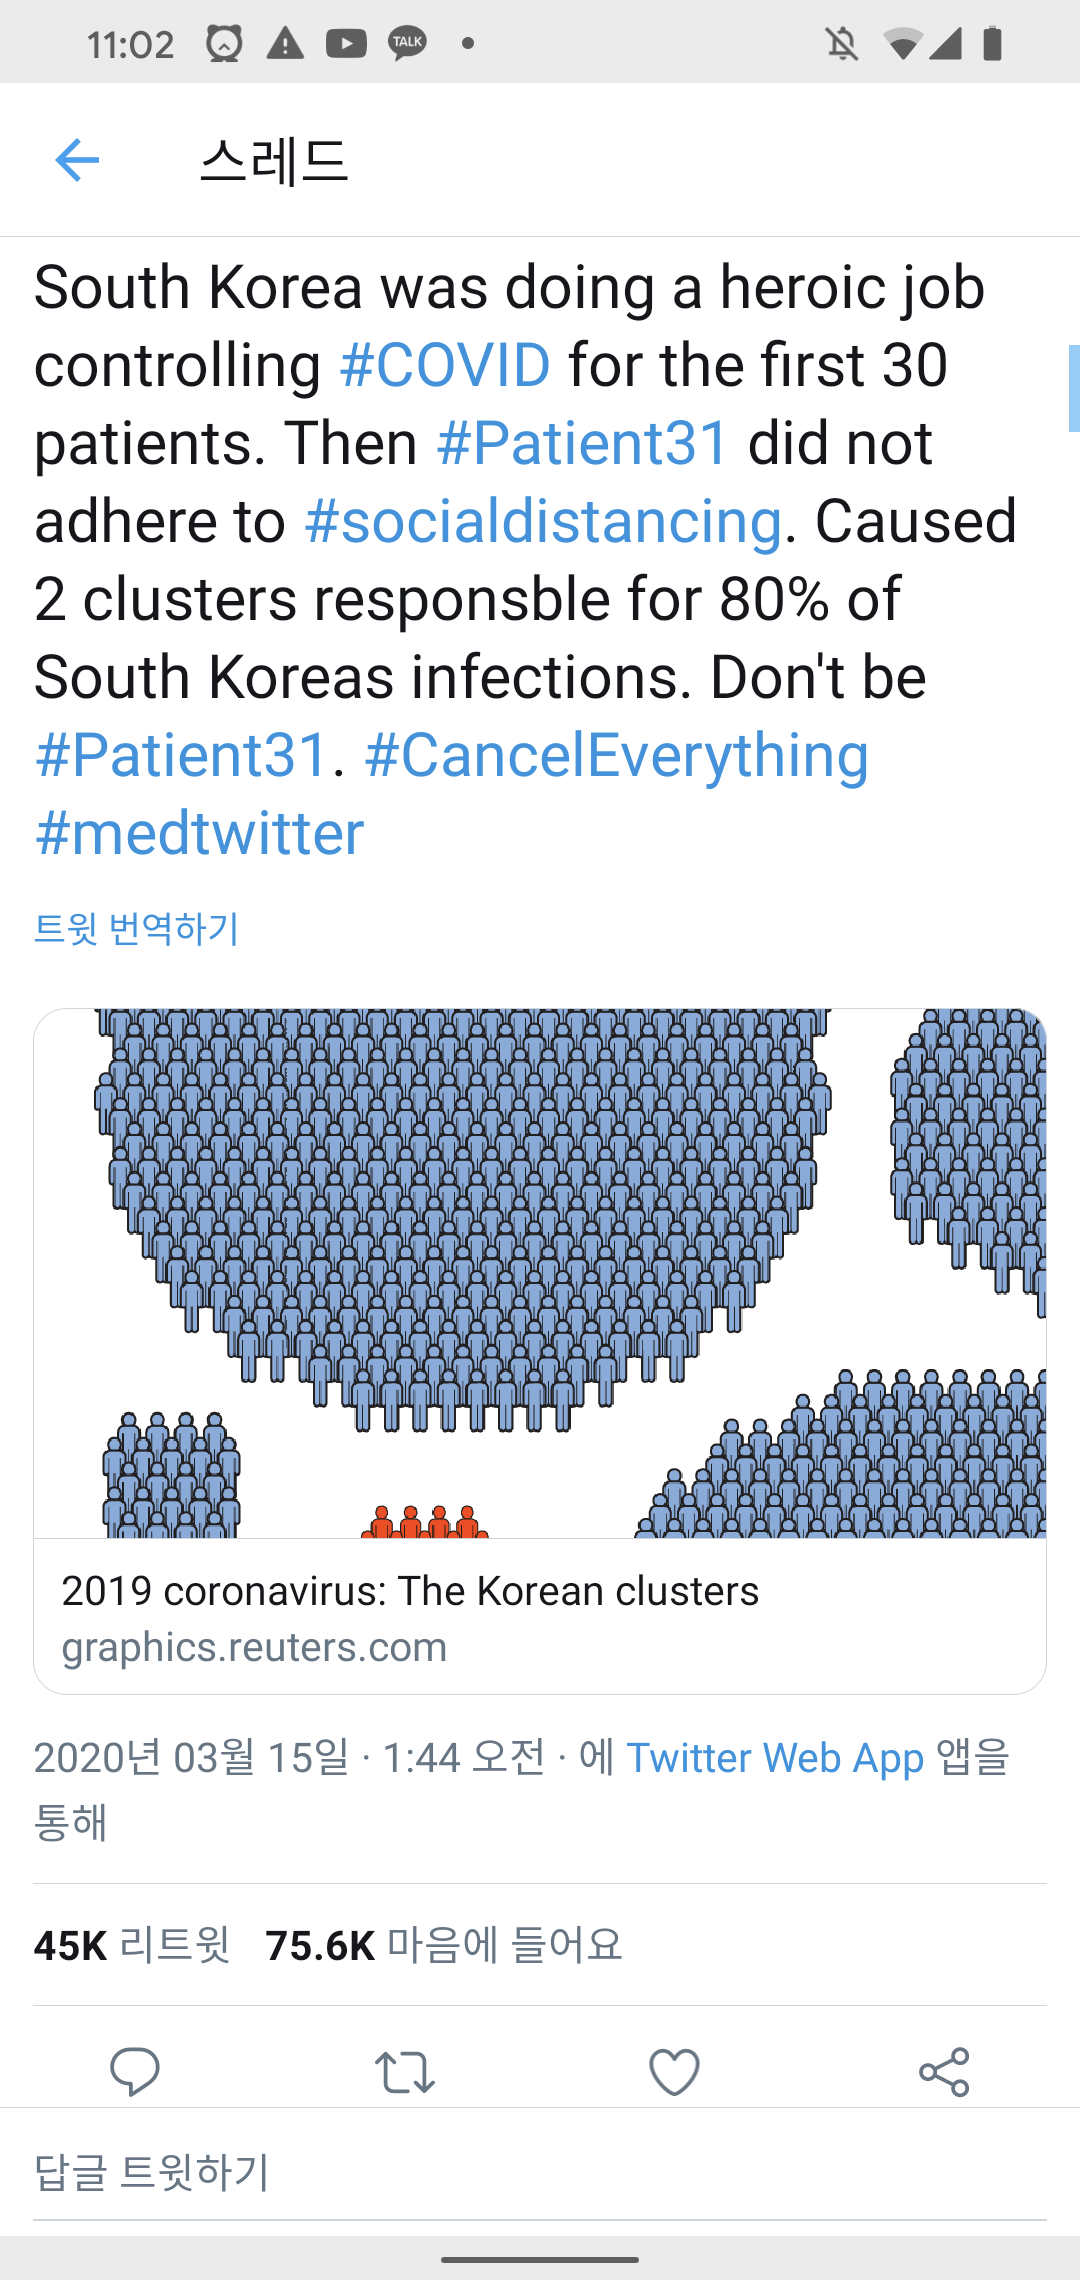Like the tweet with heart icon
This screenshot has height=2280, width=1080.
675,2071
